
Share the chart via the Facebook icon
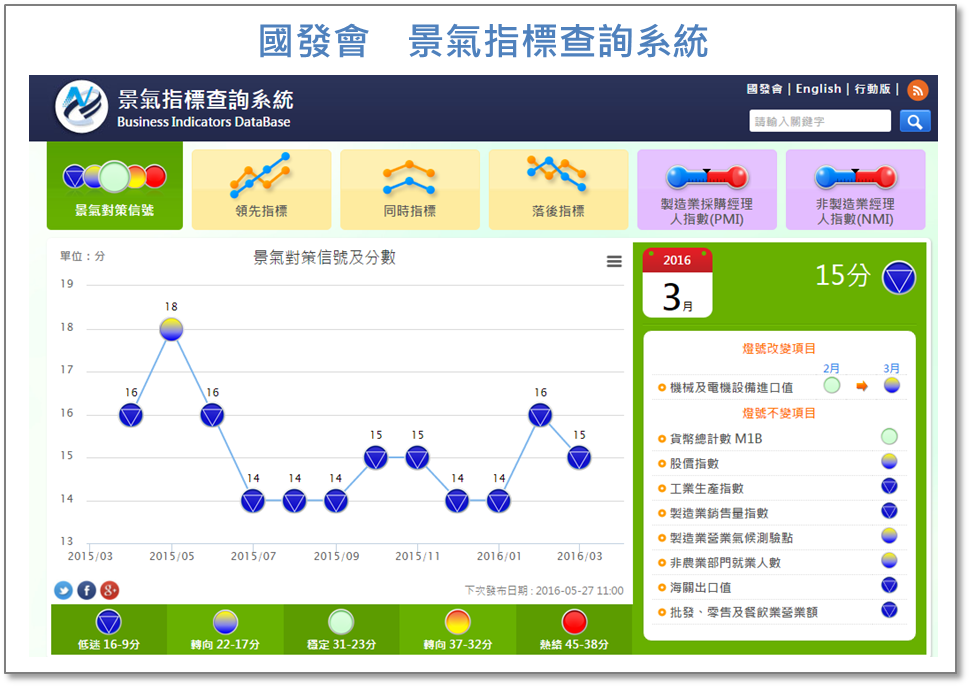click(x=86, y=590)
